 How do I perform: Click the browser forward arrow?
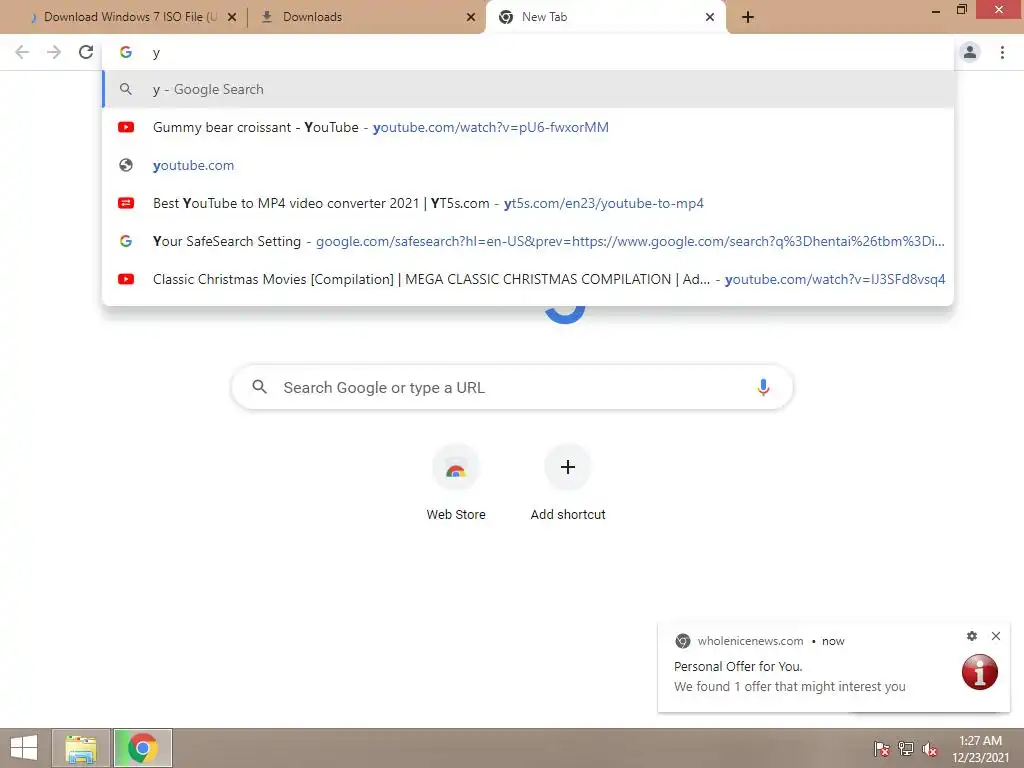point(54,52)
